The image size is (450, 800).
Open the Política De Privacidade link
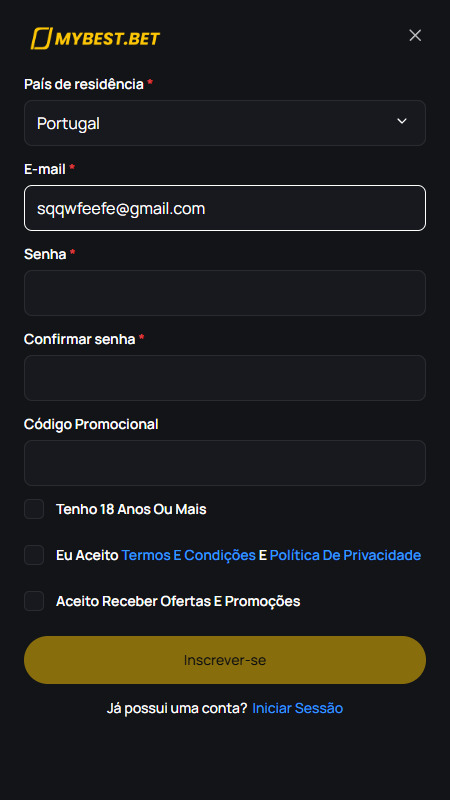click(345, 555)
